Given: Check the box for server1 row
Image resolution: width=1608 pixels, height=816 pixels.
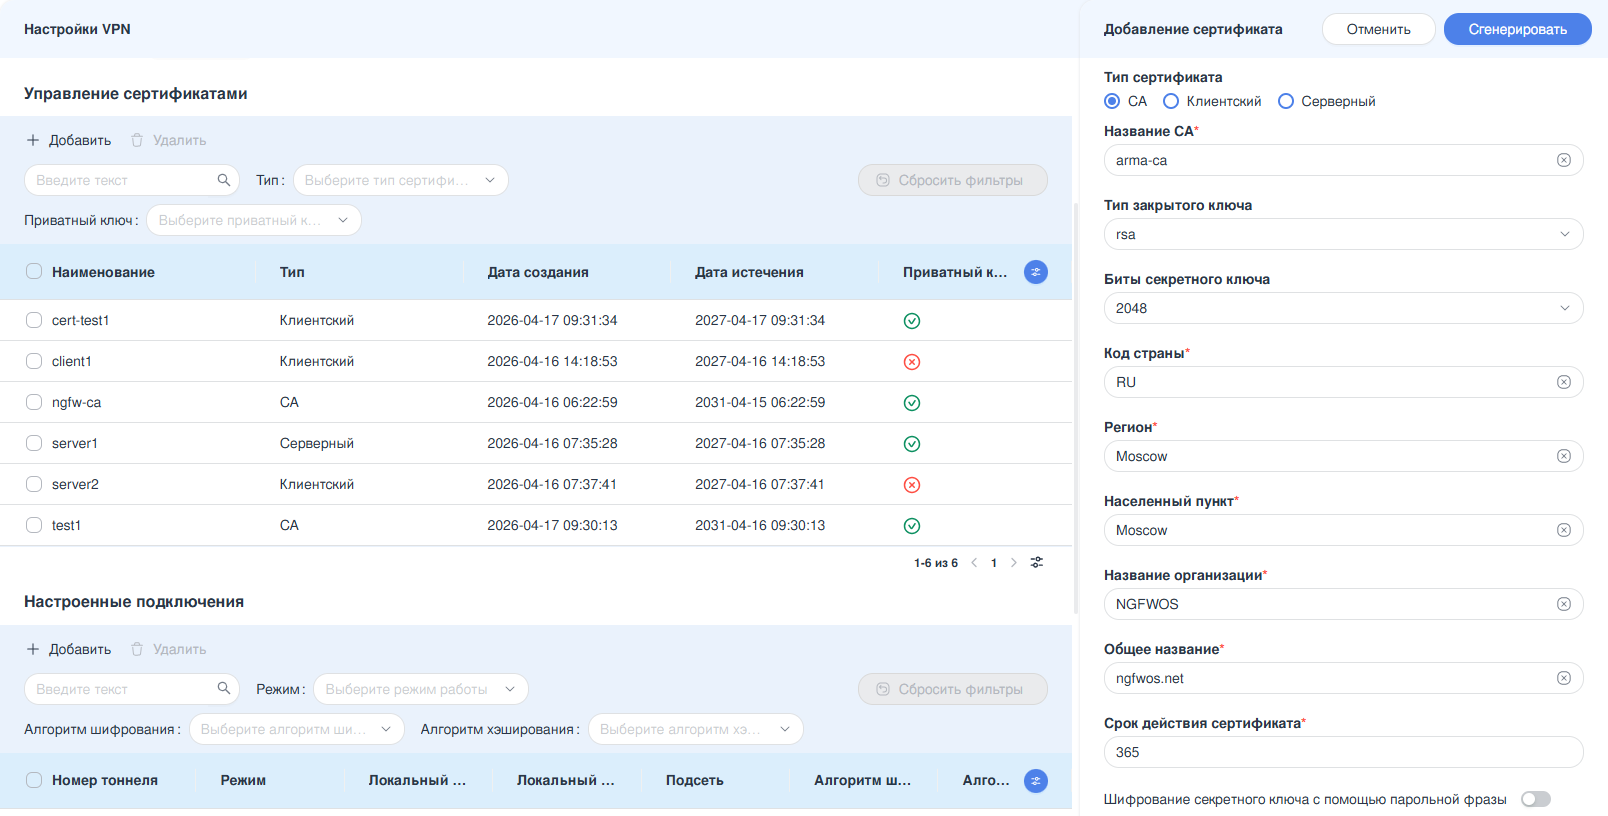Looking at the screenshot, I should [x=34, y=443].
